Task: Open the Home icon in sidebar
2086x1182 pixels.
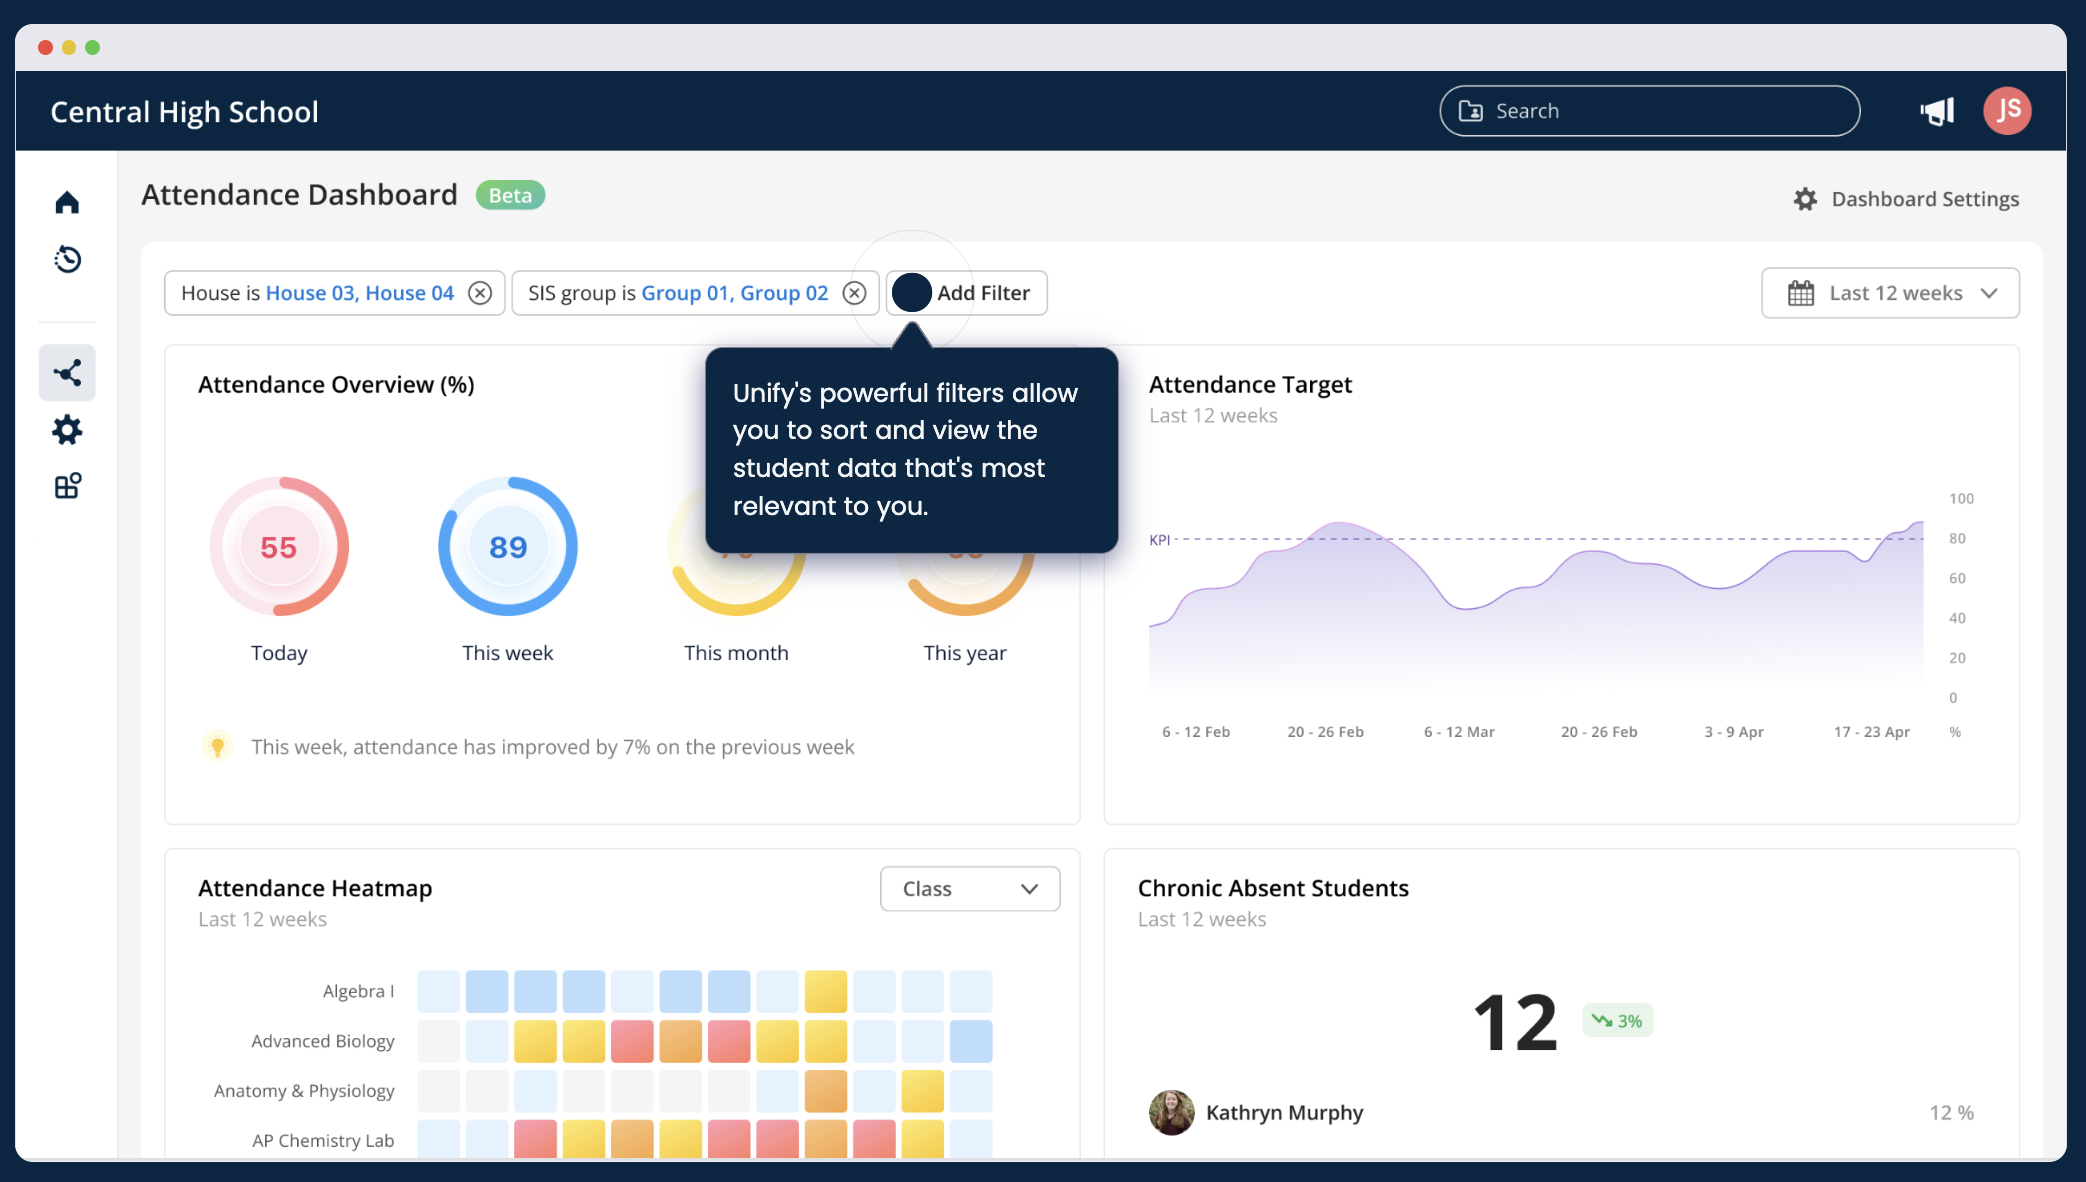Action: 66,201
